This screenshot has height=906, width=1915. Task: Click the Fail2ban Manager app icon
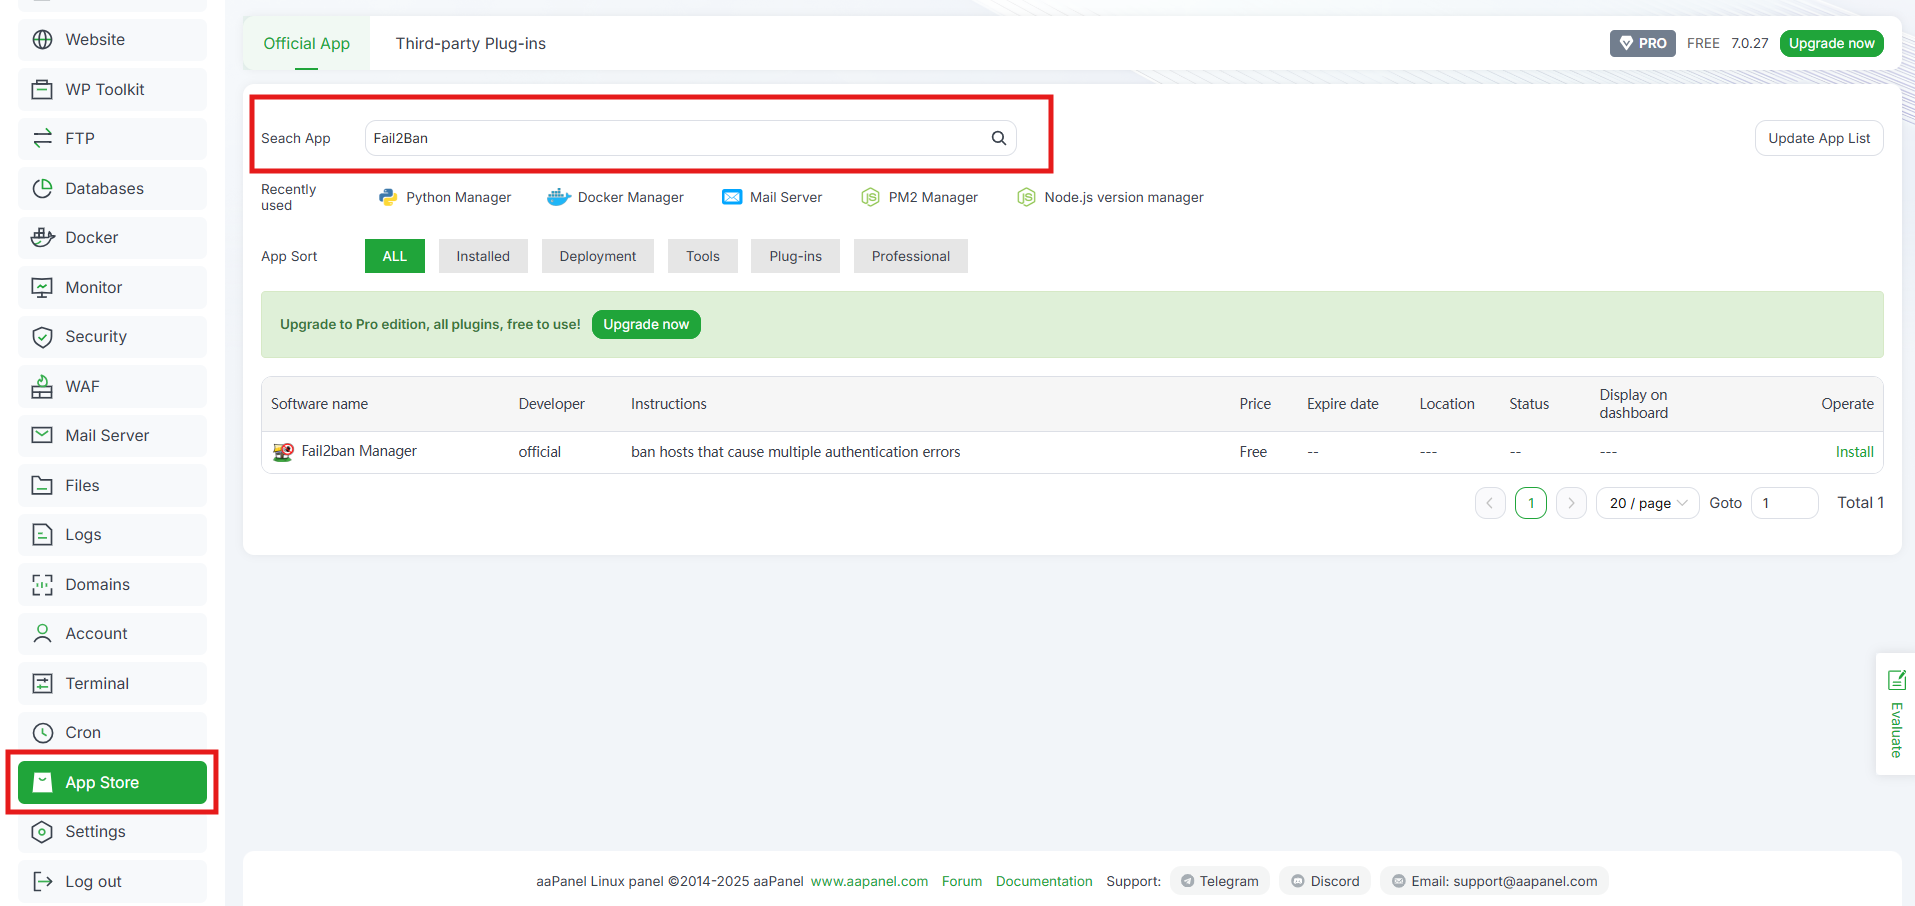[283, 452]
